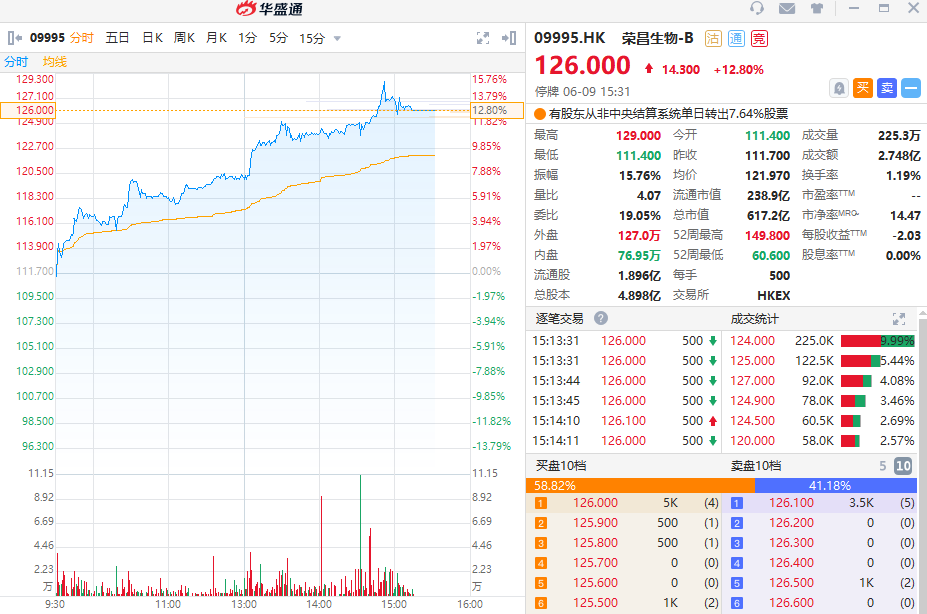Select ask level 1 price 126.100
927x614 pixels.
(791, 503)
